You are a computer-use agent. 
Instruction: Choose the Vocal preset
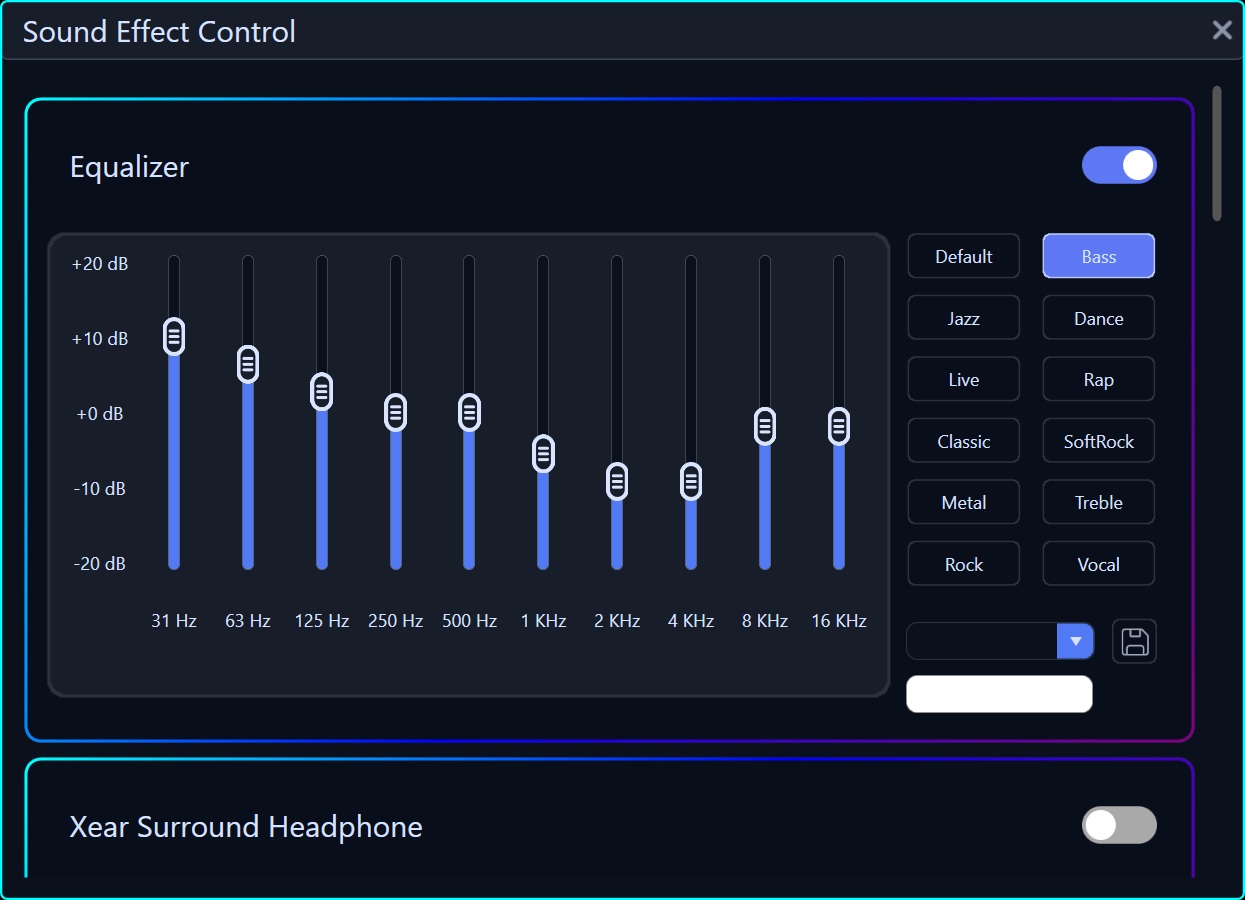[1099, 564]
